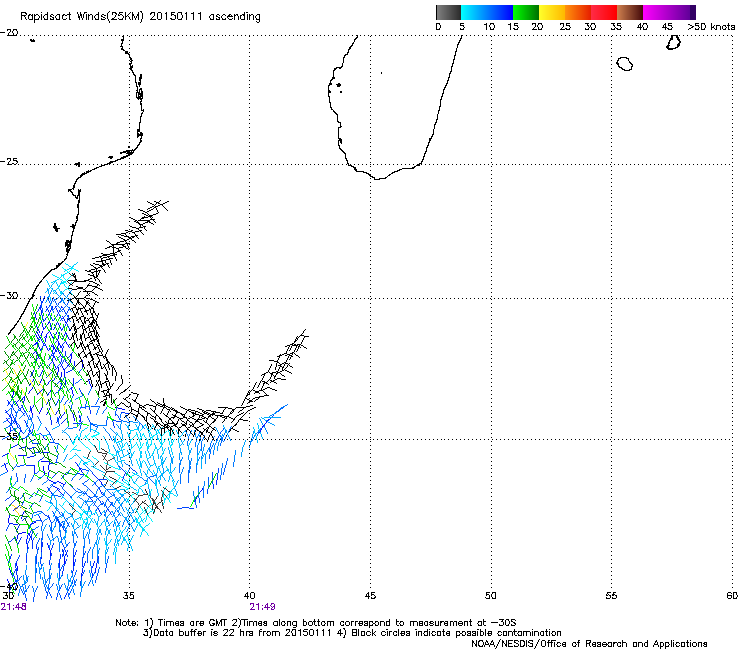Click the NOAA/NESDIS credit text

[589, 644]
